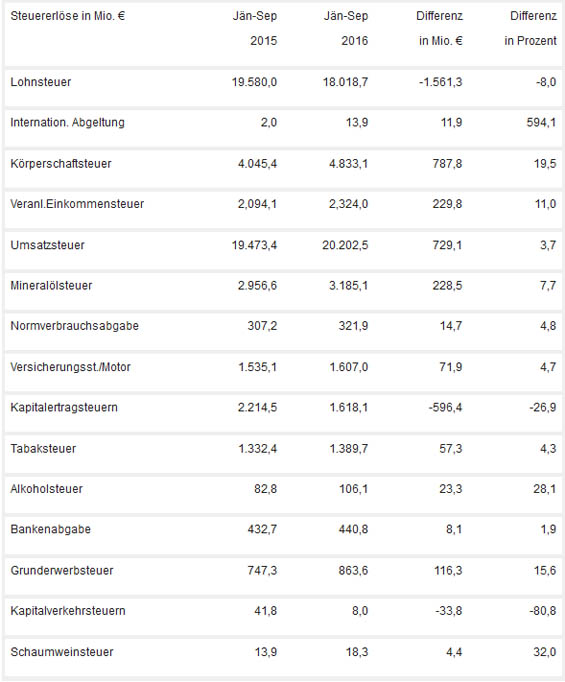Select the Schaumweinsteuer row label
The height and width of the screenshot is (682, 565).
[62, 652]
